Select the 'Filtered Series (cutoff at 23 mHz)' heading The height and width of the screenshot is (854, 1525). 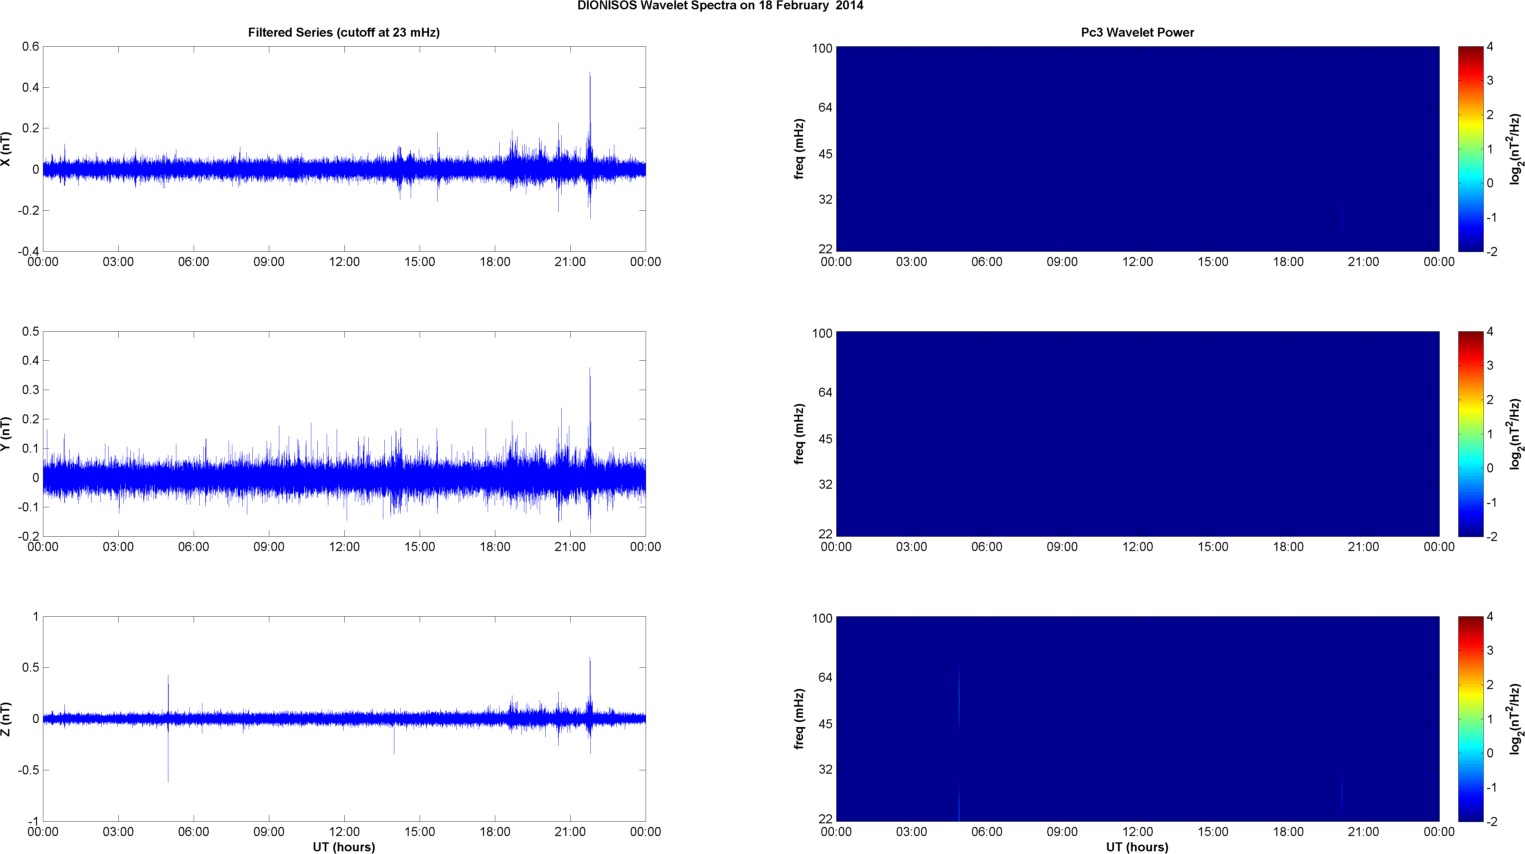(344, 33)
